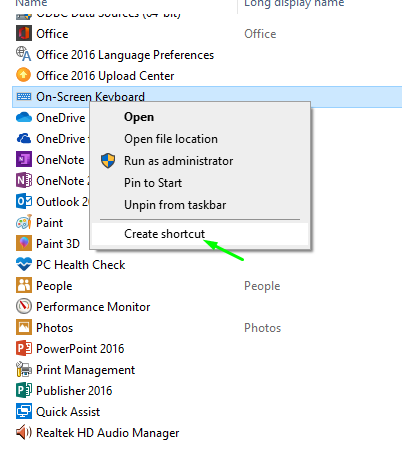Click the On-Screen Keyboard icon
The width and height of the screenshot is (402, 449).
tap(24, 97)
